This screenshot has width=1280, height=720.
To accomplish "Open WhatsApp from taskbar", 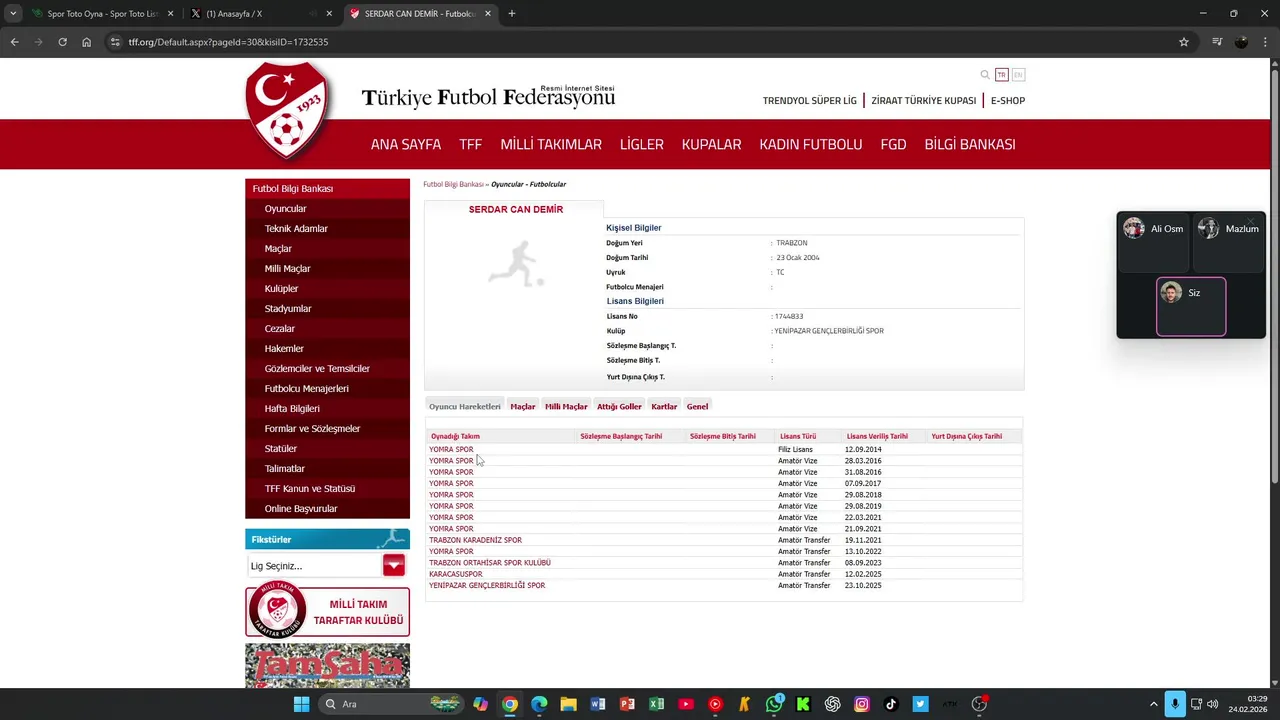I will (774, 704).
